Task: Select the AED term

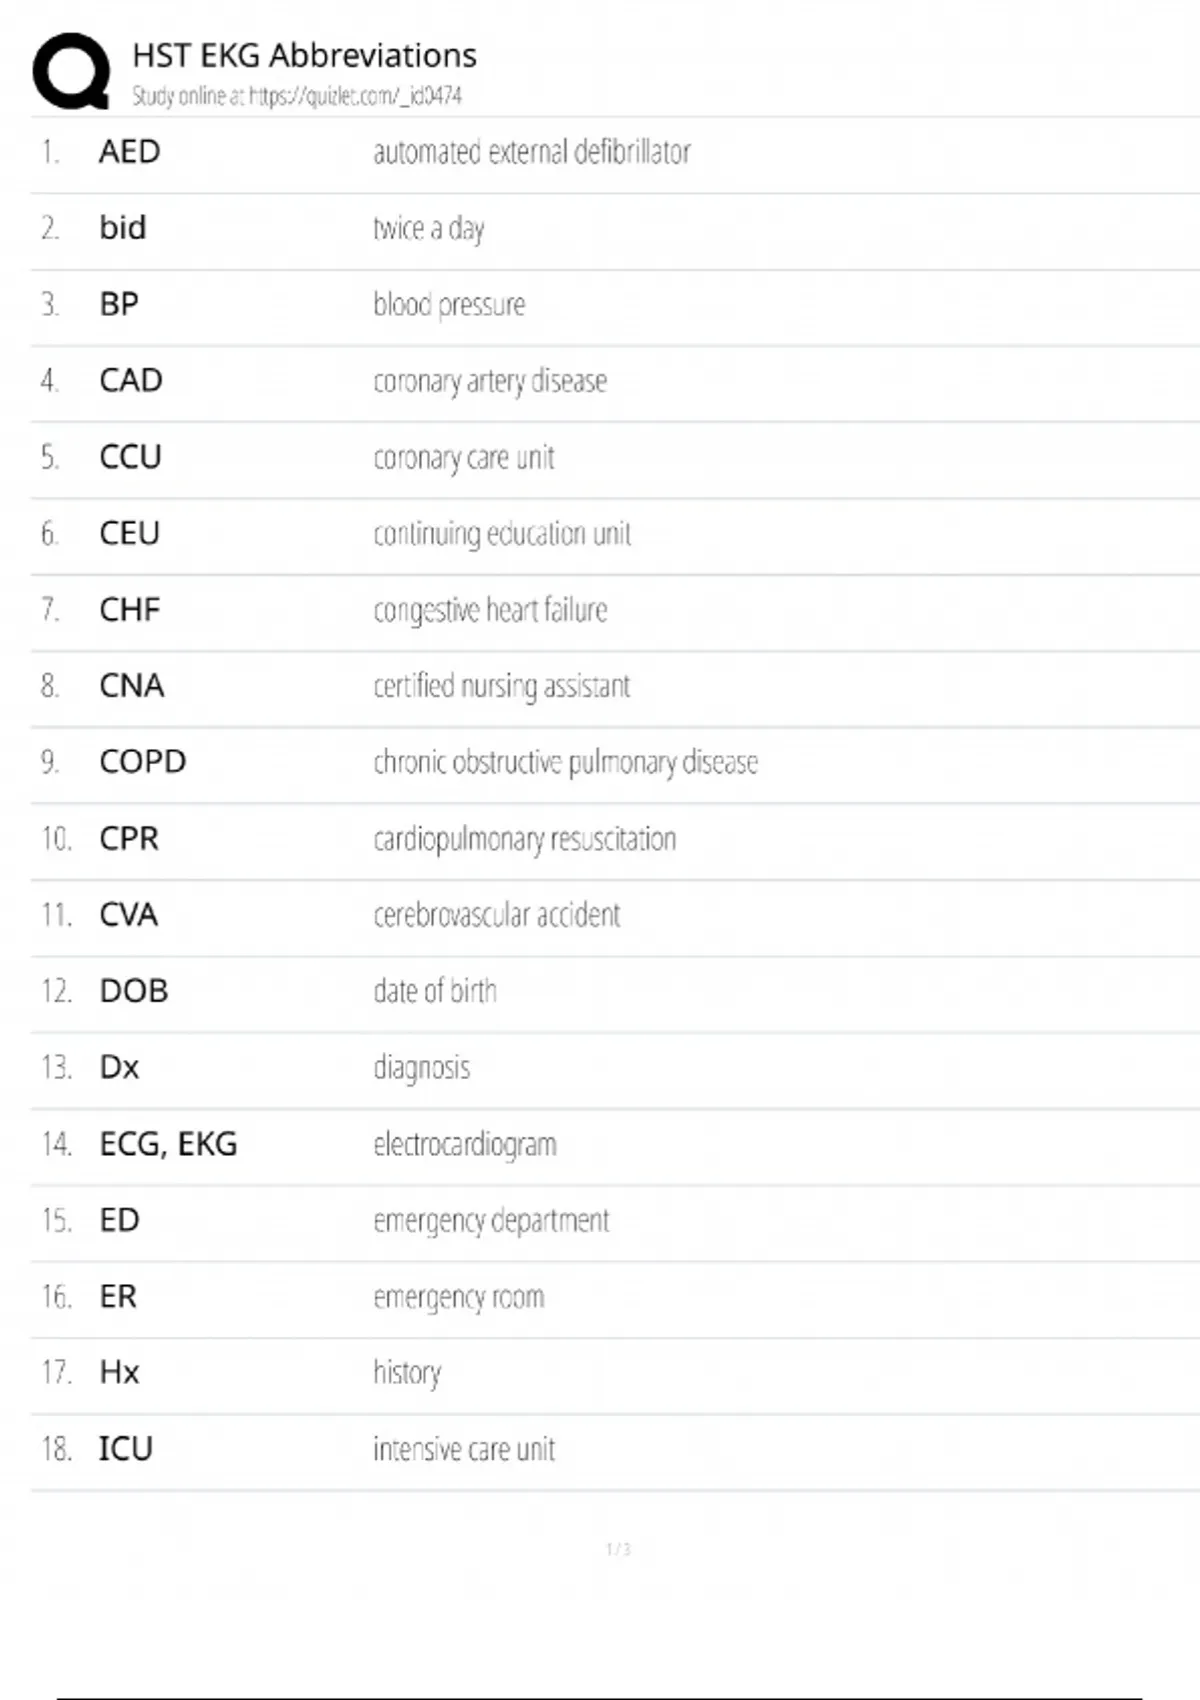Action: (129, 152)
